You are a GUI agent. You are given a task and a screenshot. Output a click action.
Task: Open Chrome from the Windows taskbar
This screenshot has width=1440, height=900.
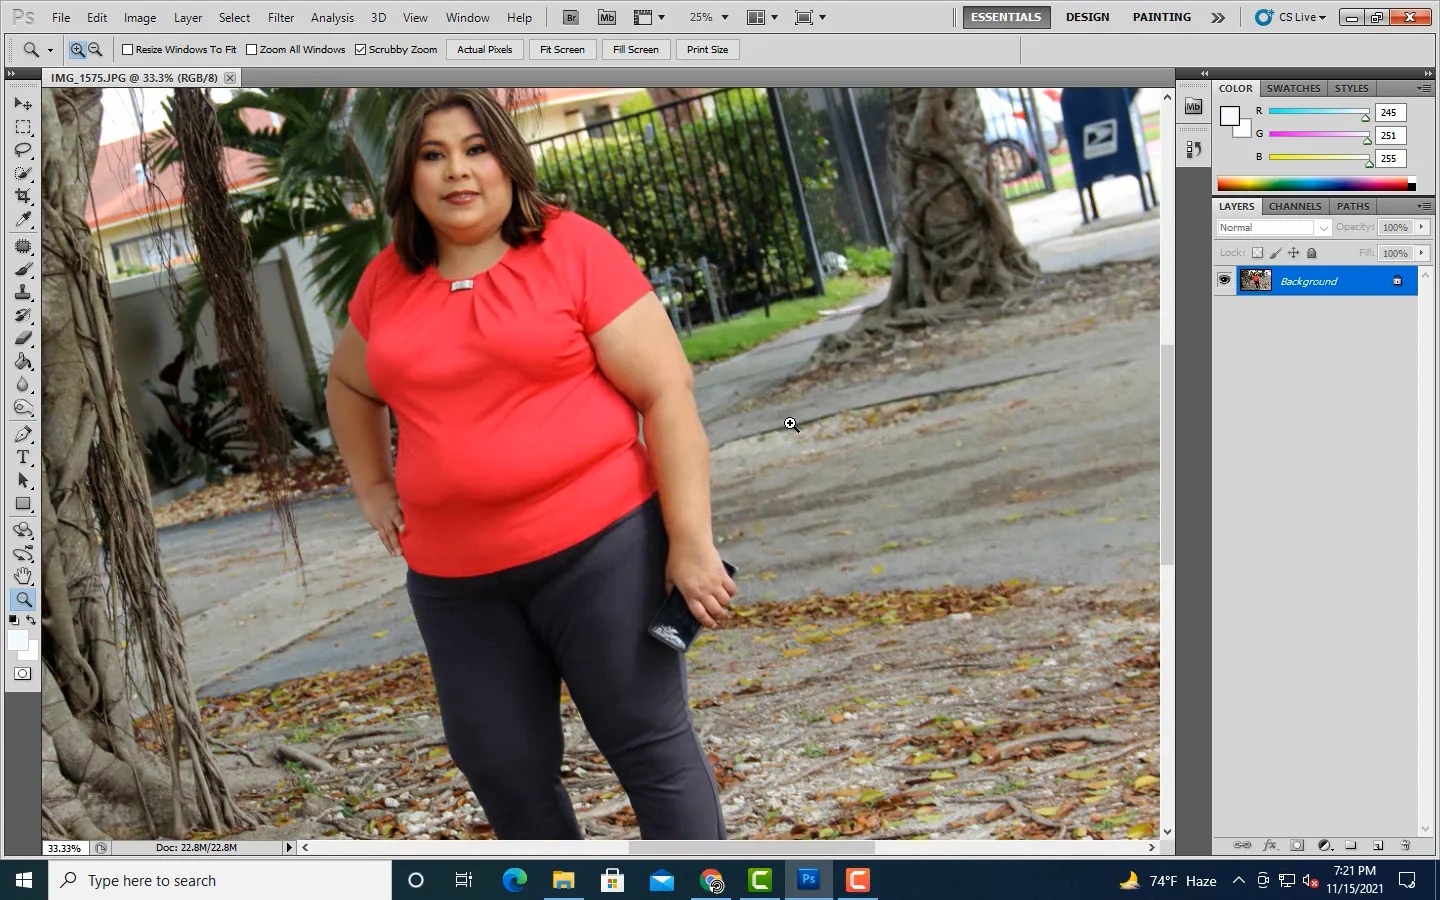711,880
